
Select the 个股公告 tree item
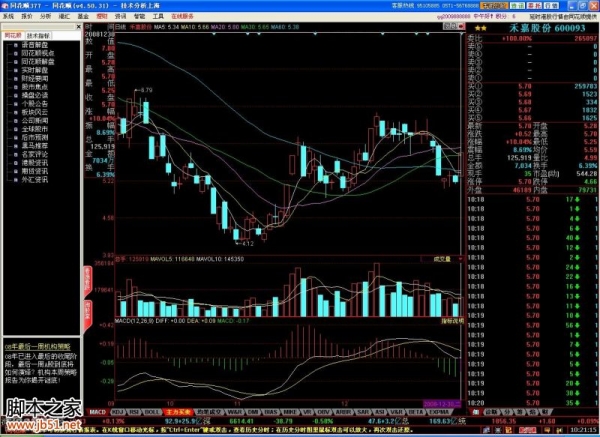[x=34, y=104]
